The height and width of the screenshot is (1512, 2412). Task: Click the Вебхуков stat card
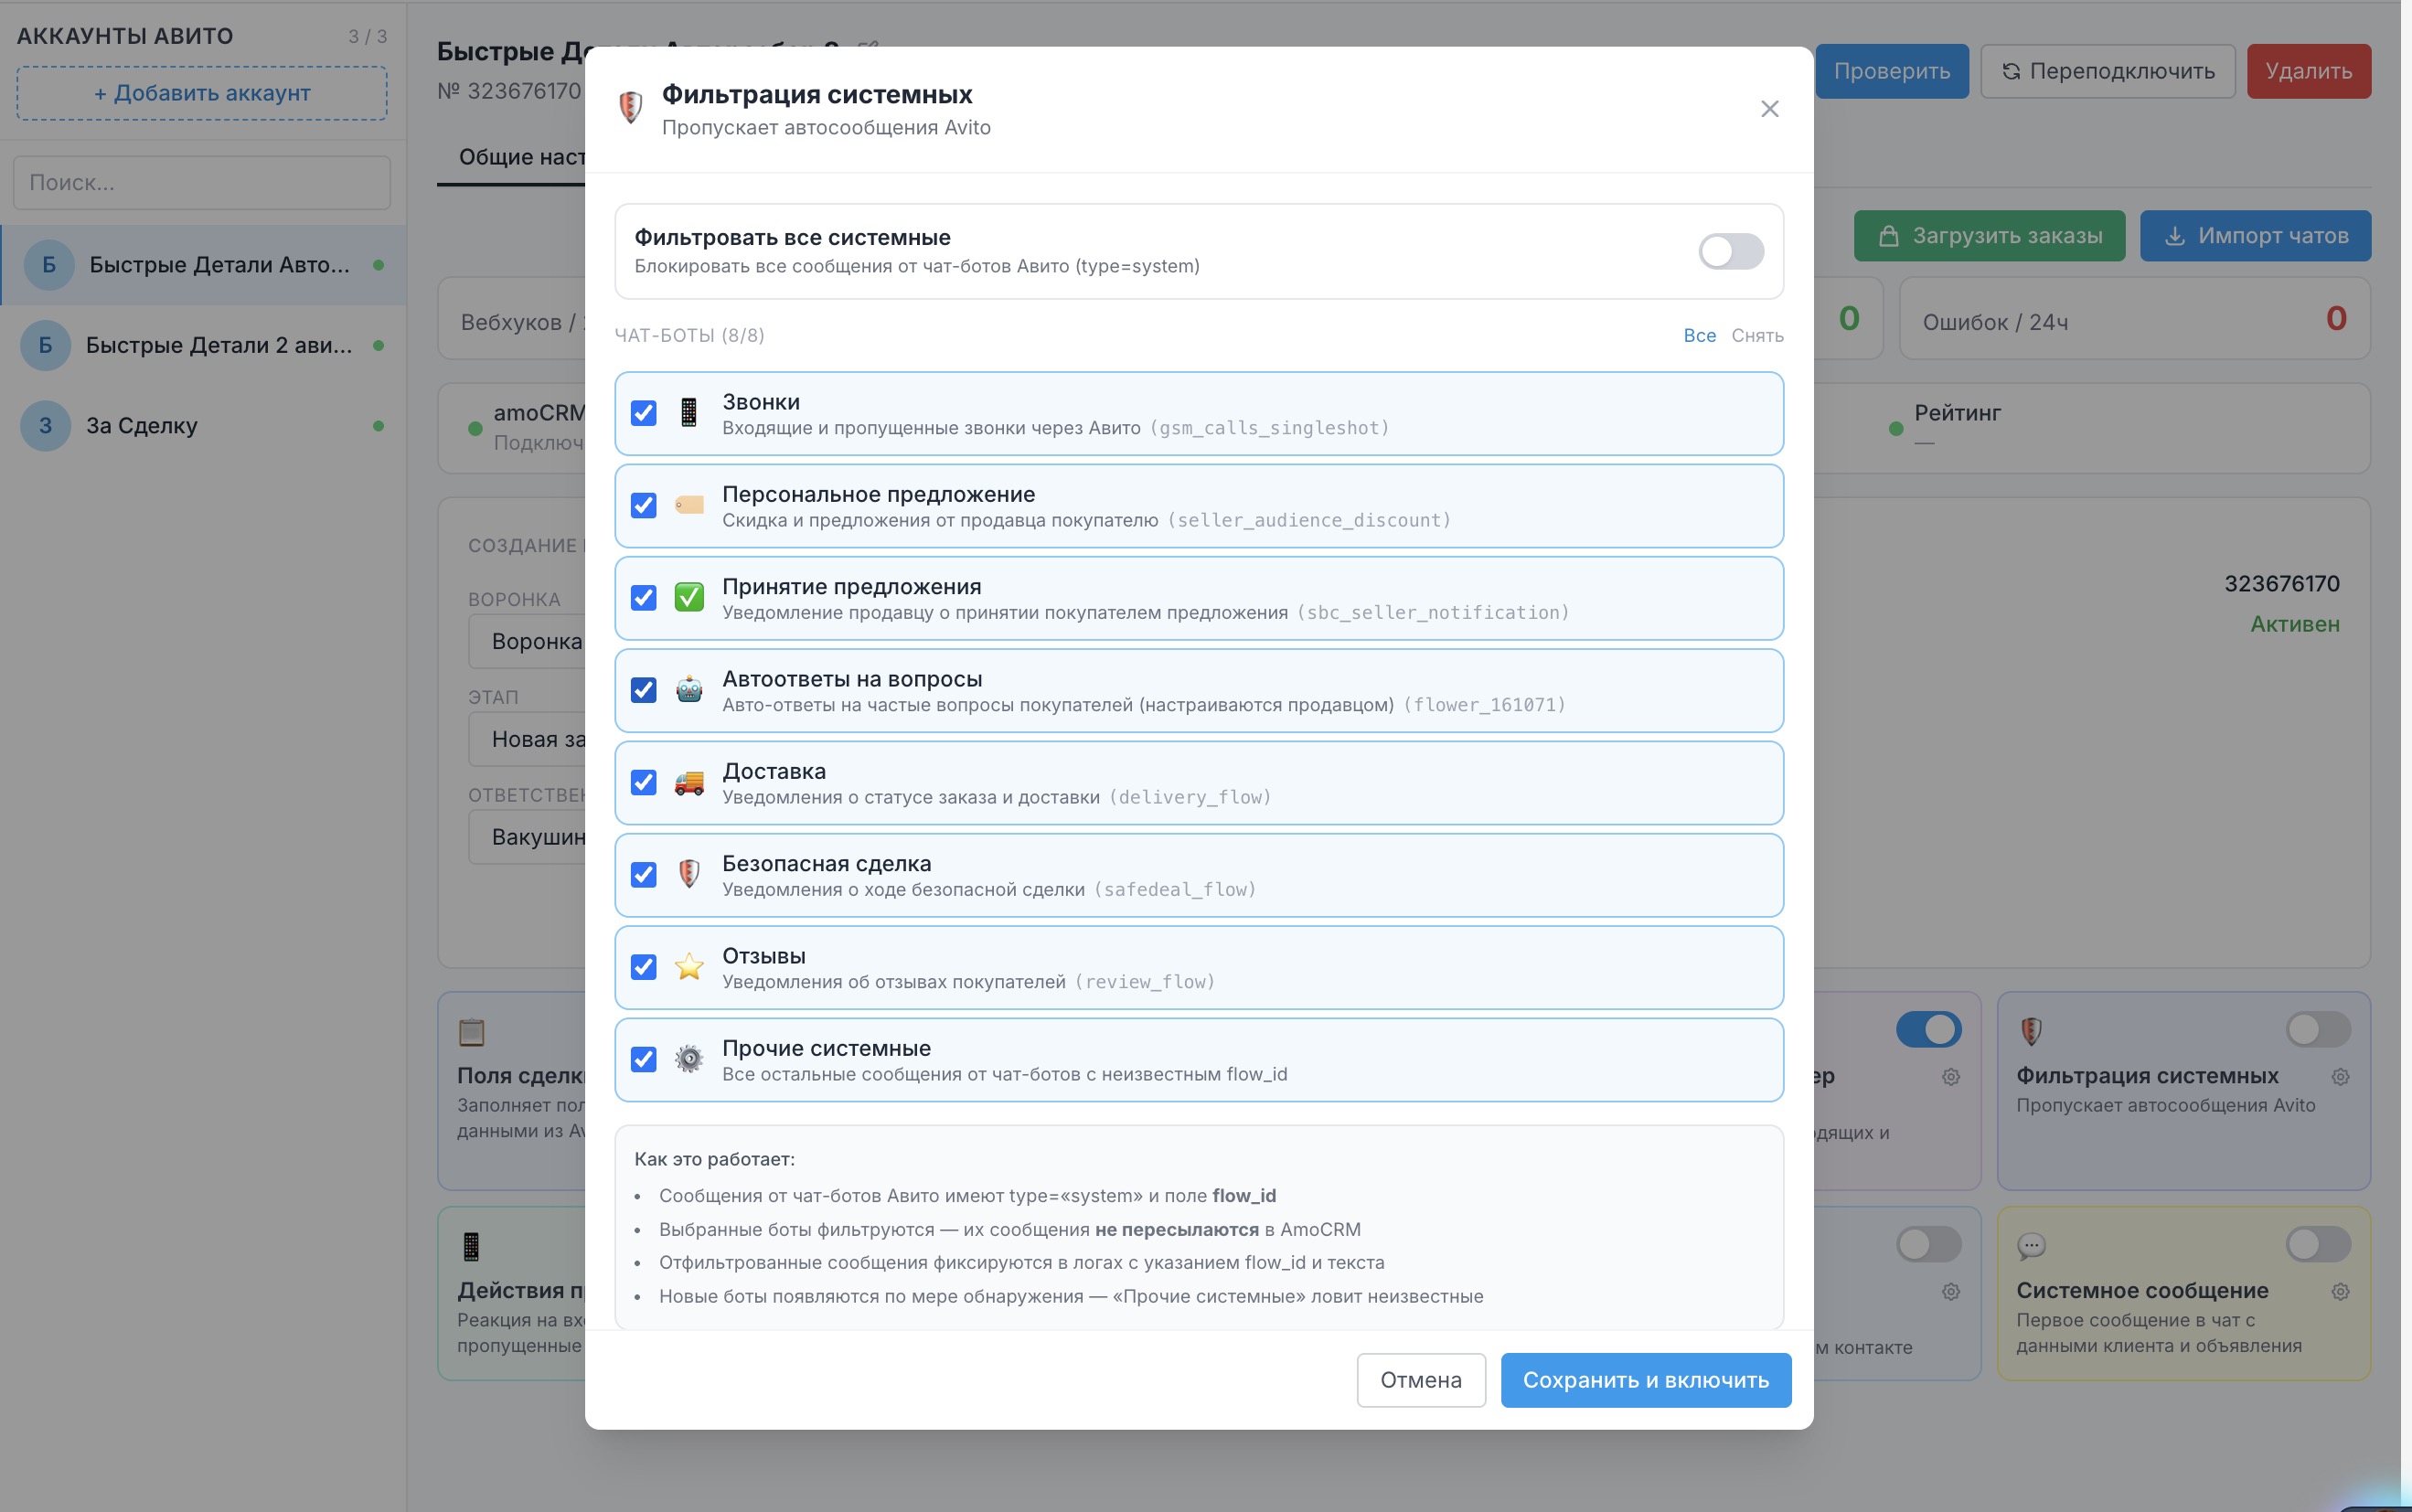[512, 319]
